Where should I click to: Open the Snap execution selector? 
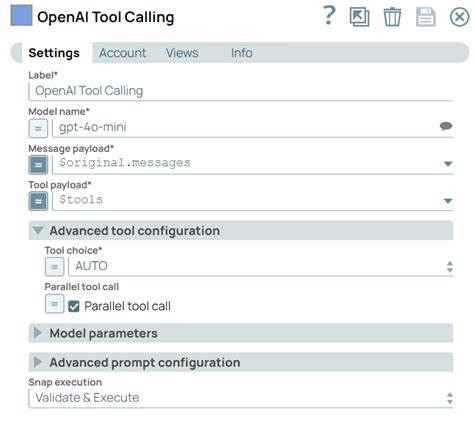tap(241, 398)
